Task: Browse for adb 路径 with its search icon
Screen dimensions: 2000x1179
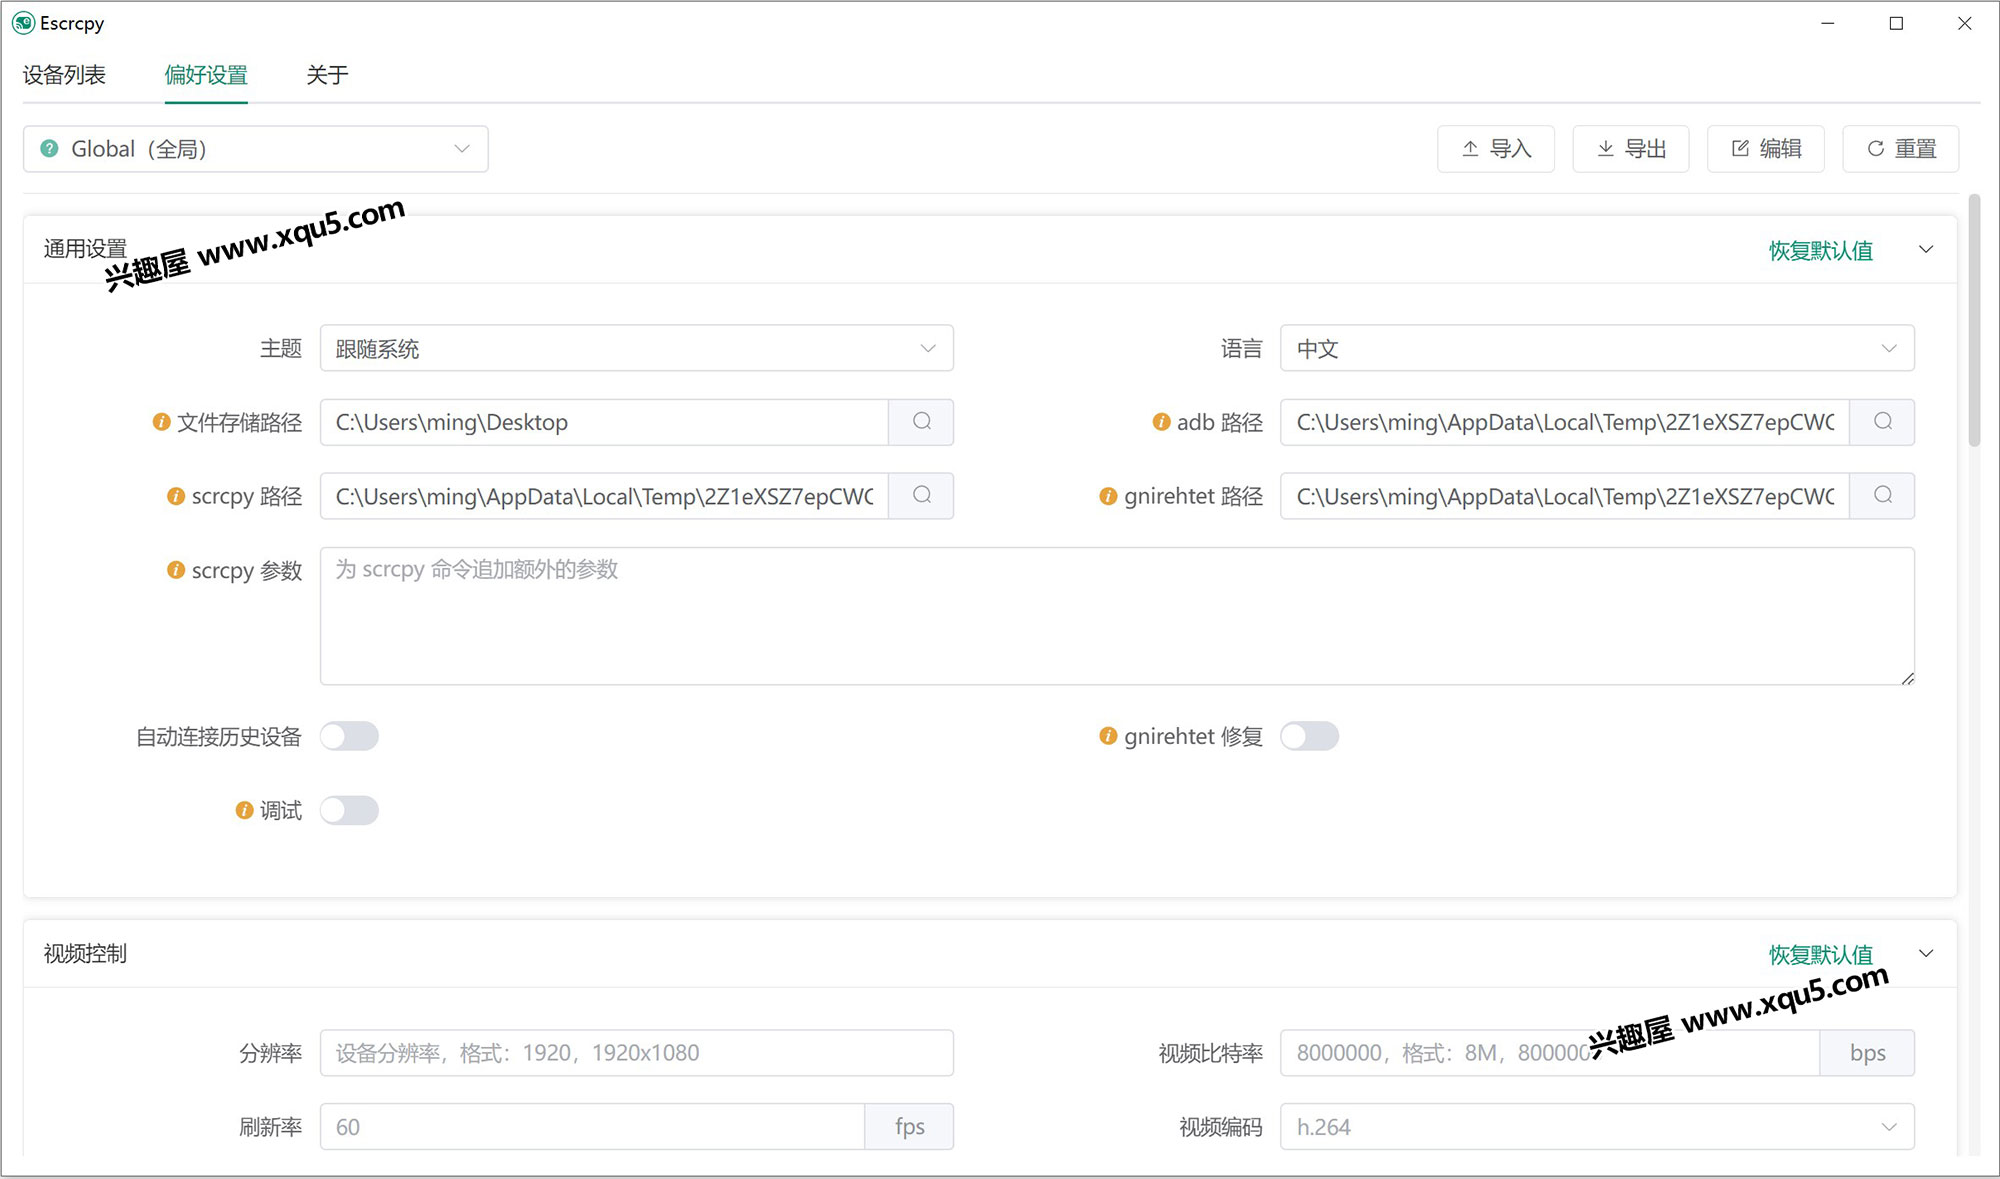Action: pyautogui.click(x=1882, y=422)
